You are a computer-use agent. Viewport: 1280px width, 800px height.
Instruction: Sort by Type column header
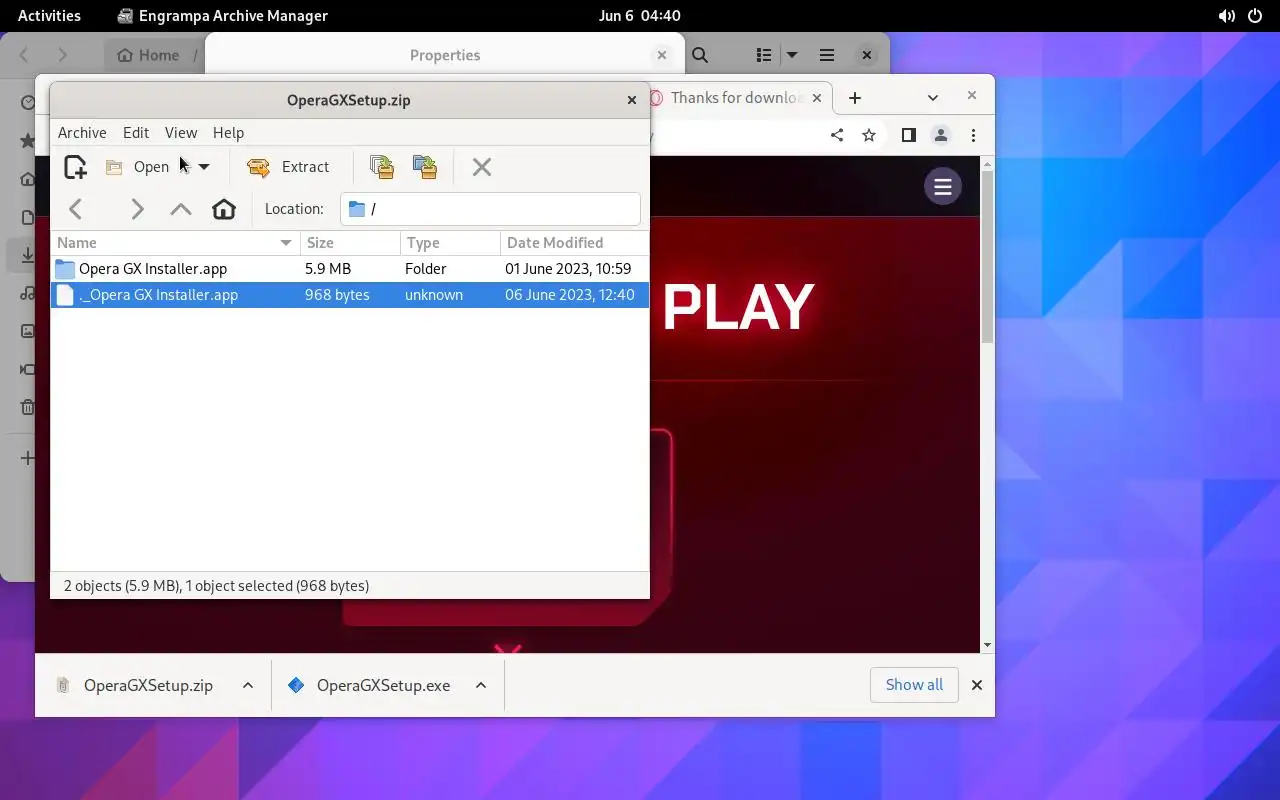pos(450,243)
